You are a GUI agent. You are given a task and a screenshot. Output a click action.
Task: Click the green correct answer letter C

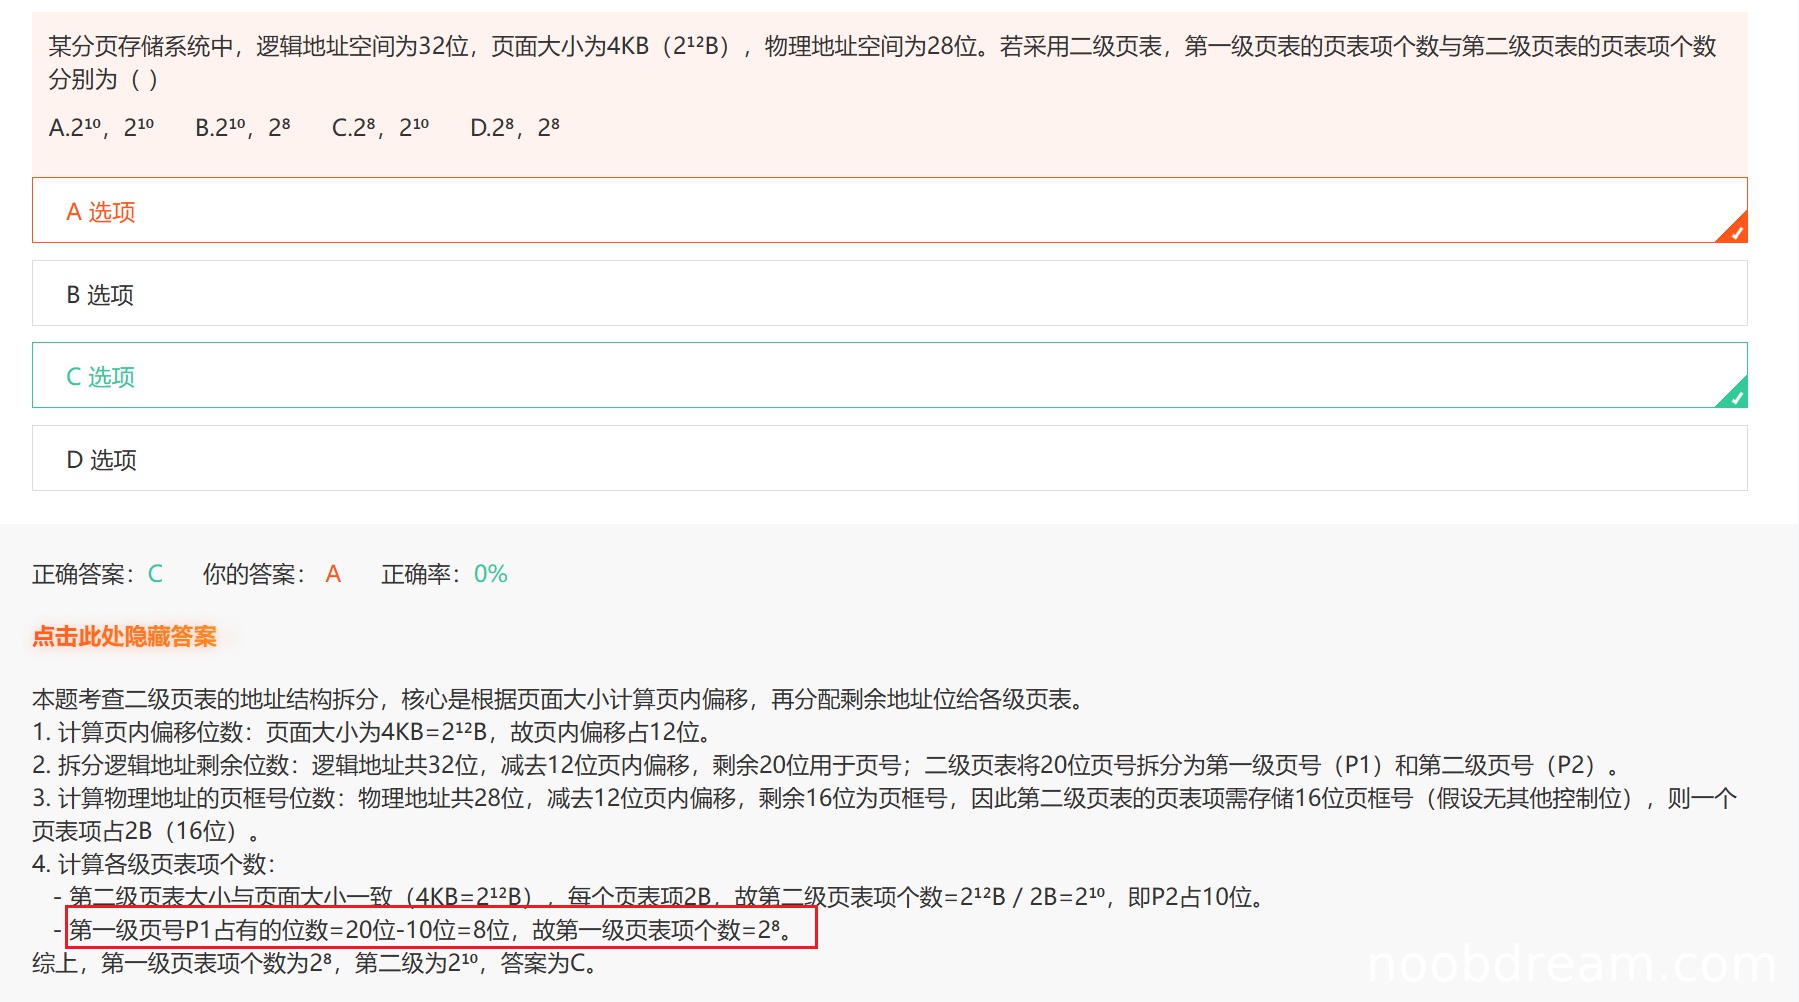[x=155, y=574]
